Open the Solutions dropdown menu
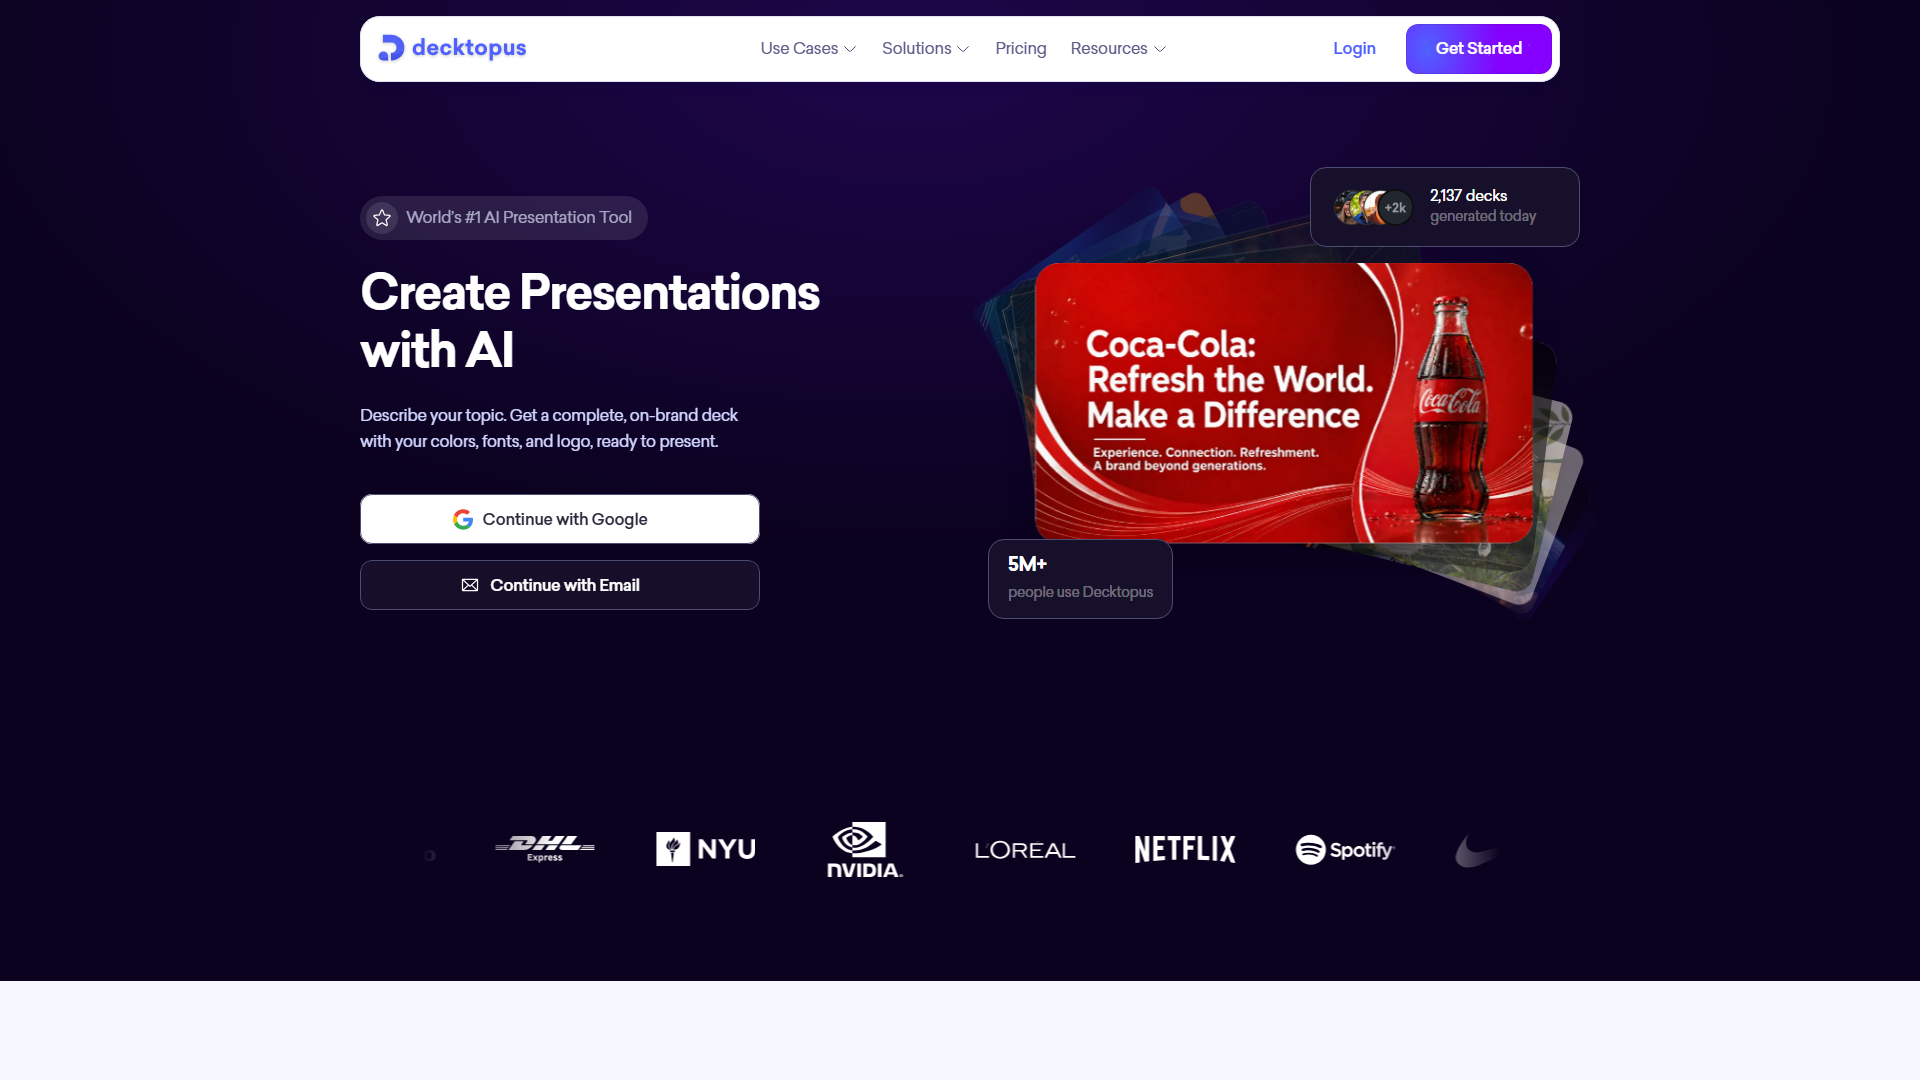1920x1080 pixels. 925,48
